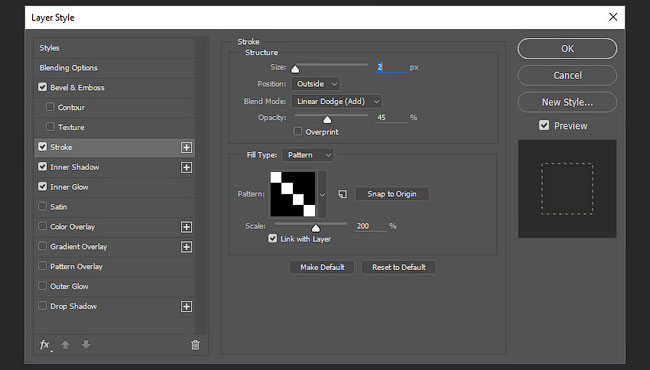Select the Pattern Overlay effect entry

coord(114,266)
